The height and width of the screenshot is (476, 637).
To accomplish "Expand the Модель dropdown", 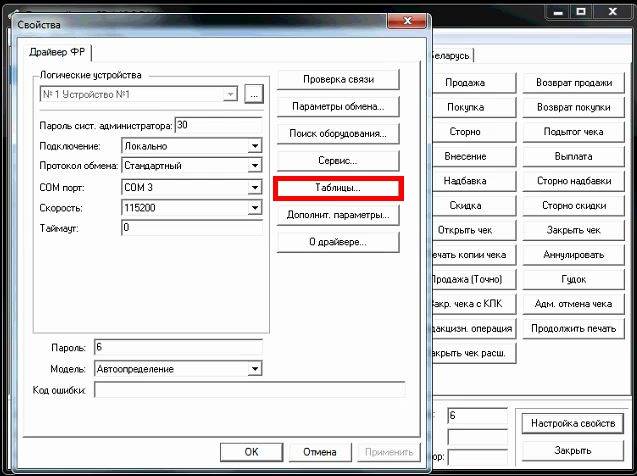I will [255, 369].
